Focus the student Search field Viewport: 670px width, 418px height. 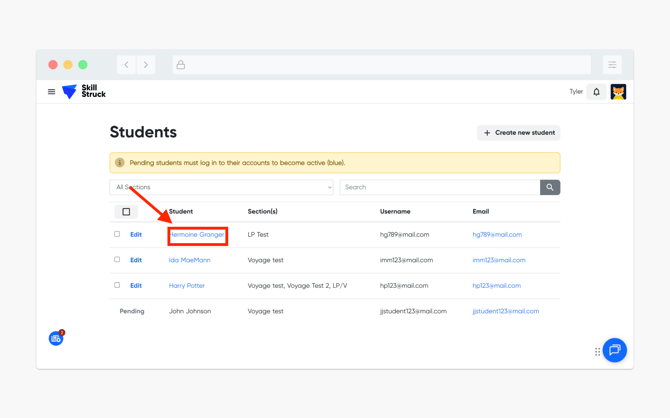(x=440, y=187)
